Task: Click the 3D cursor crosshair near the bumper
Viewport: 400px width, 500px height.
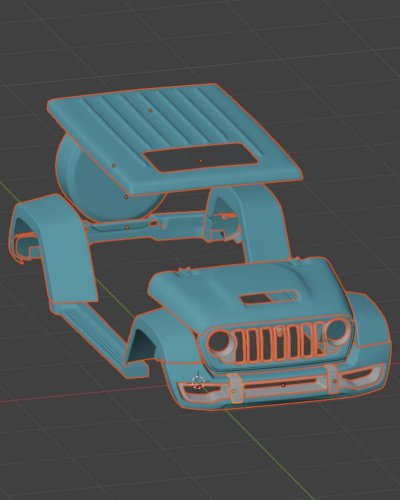Action: (x=199, y=381)
